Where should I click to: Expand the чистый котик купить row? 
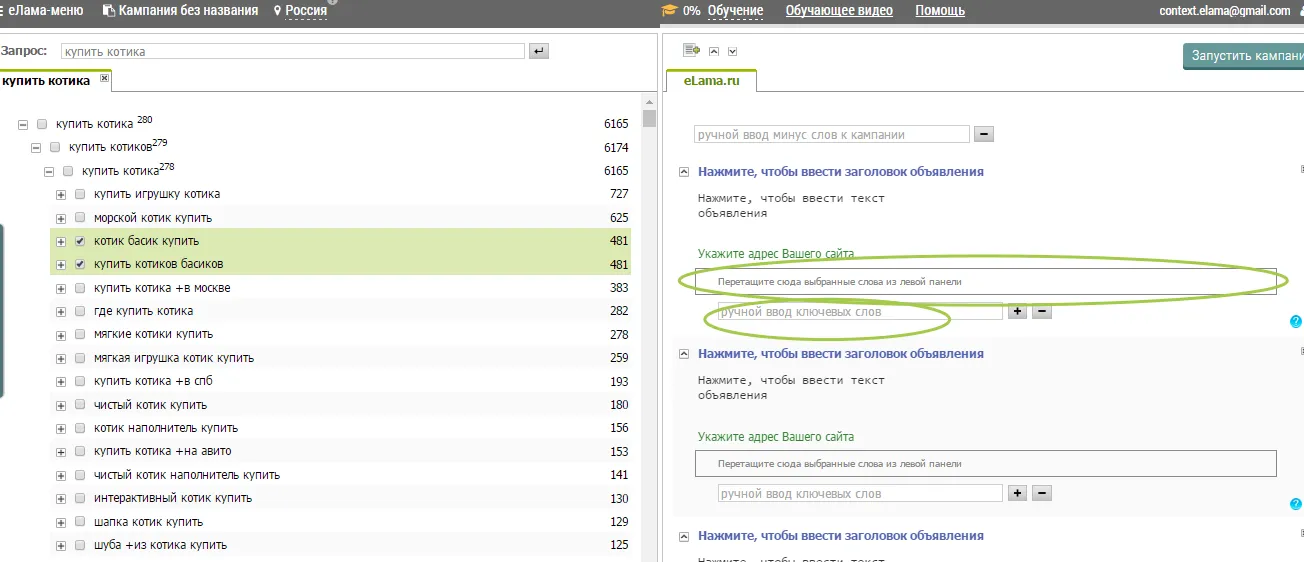pyautogui.click(x=61, y=405)
